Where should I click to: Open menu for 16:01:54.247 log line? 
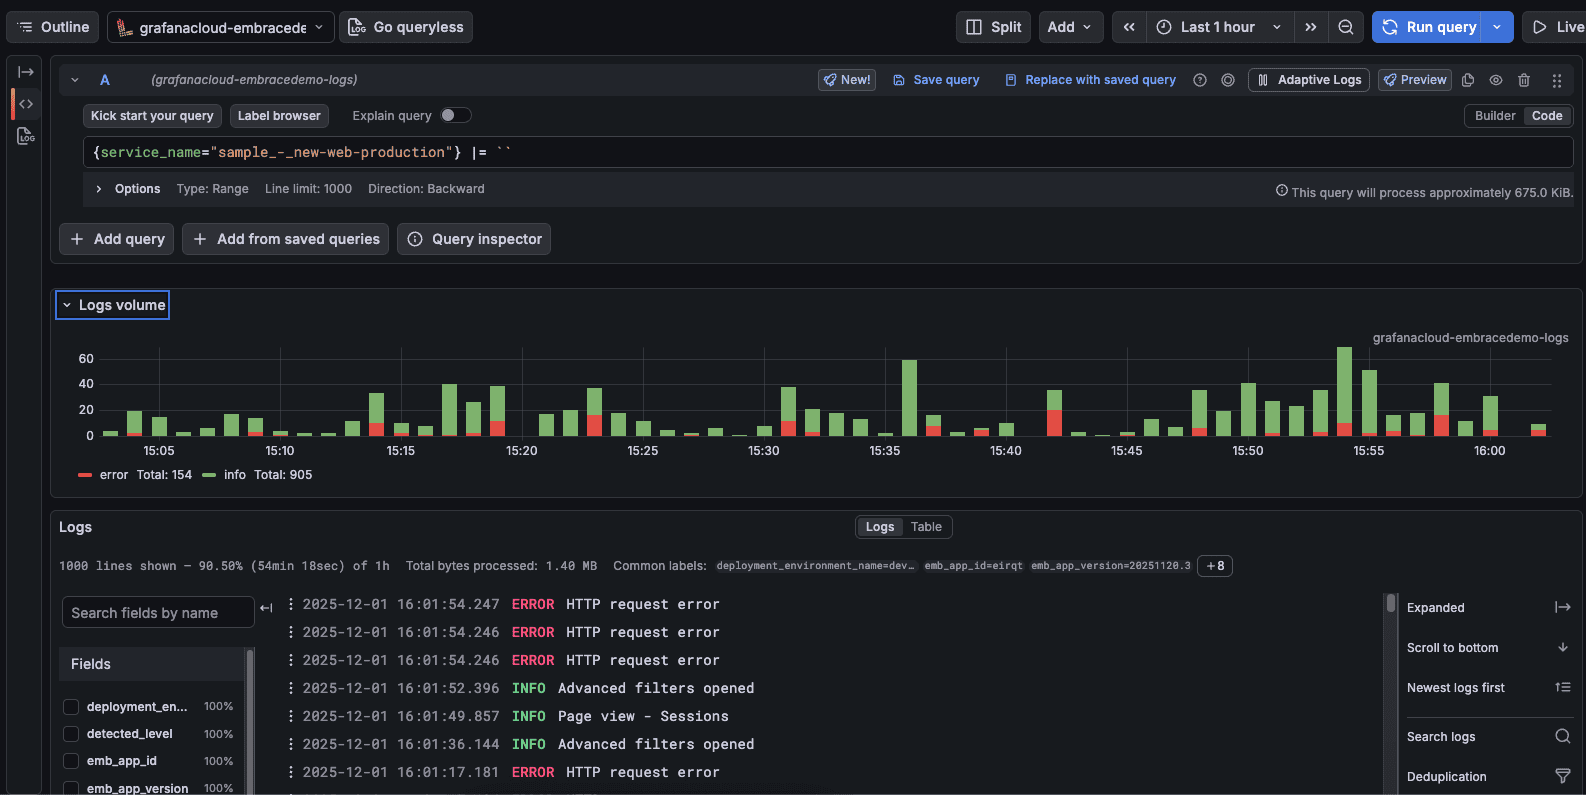291,604
